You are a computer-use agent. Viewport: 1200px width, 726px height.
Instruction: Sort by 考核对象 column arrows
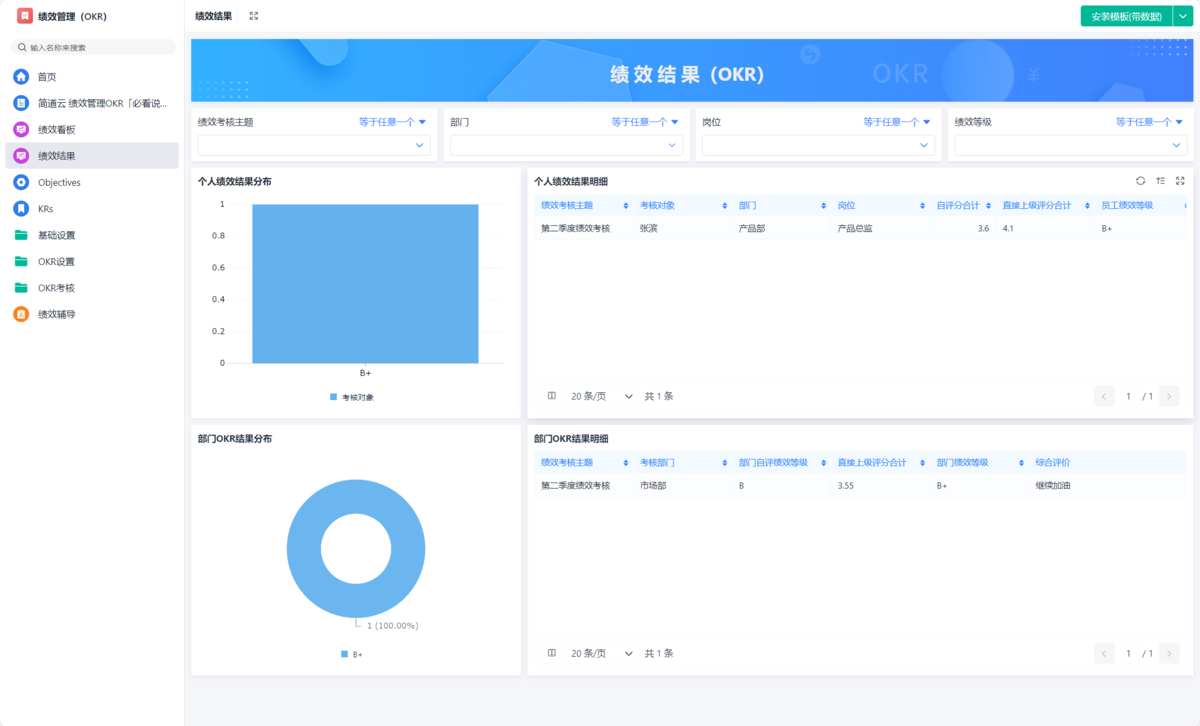(x=725, y=205)
